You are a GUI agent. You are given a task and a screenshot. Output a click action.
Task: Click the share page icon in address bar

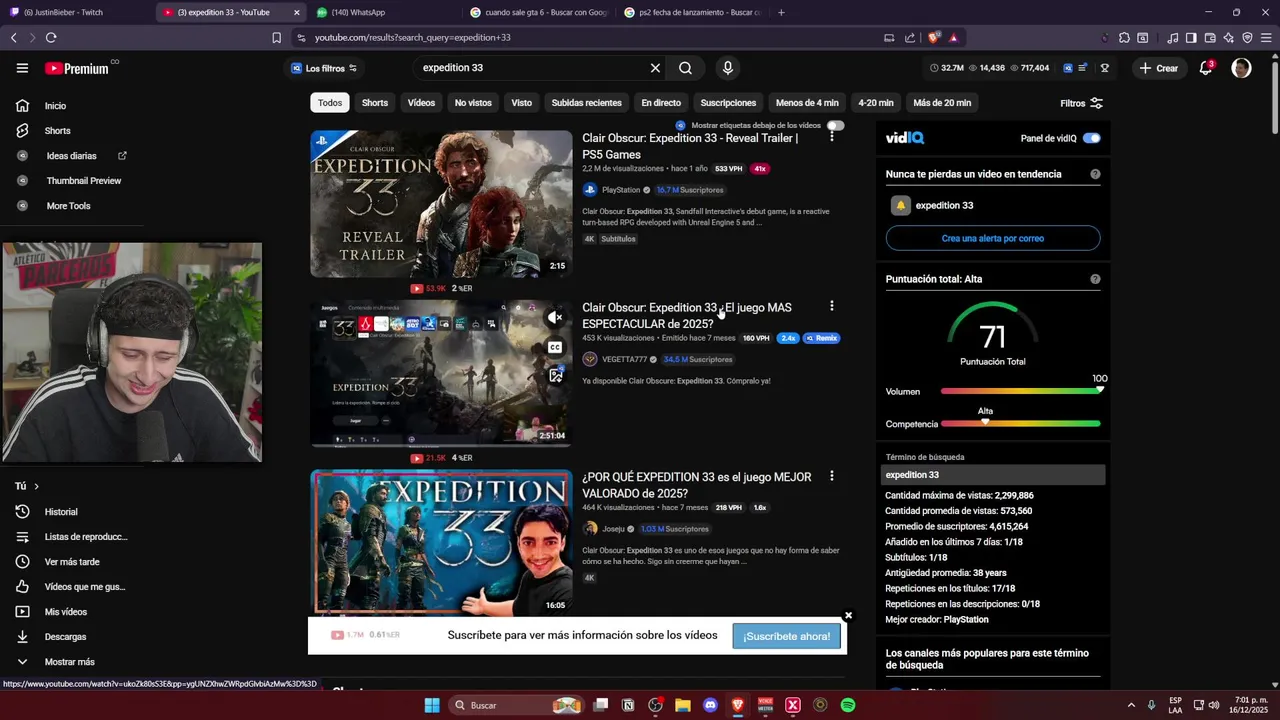(910, 38)
